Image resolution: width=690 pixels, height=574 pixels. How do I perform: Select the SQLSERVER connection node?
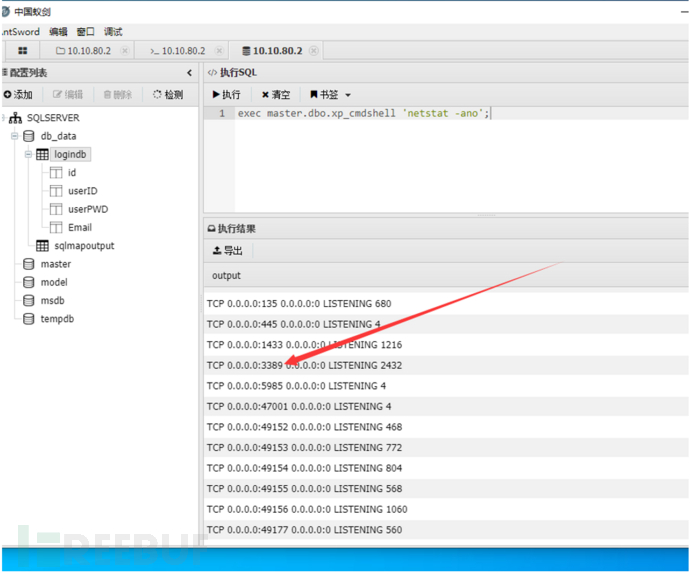click(x=53, y=118)
